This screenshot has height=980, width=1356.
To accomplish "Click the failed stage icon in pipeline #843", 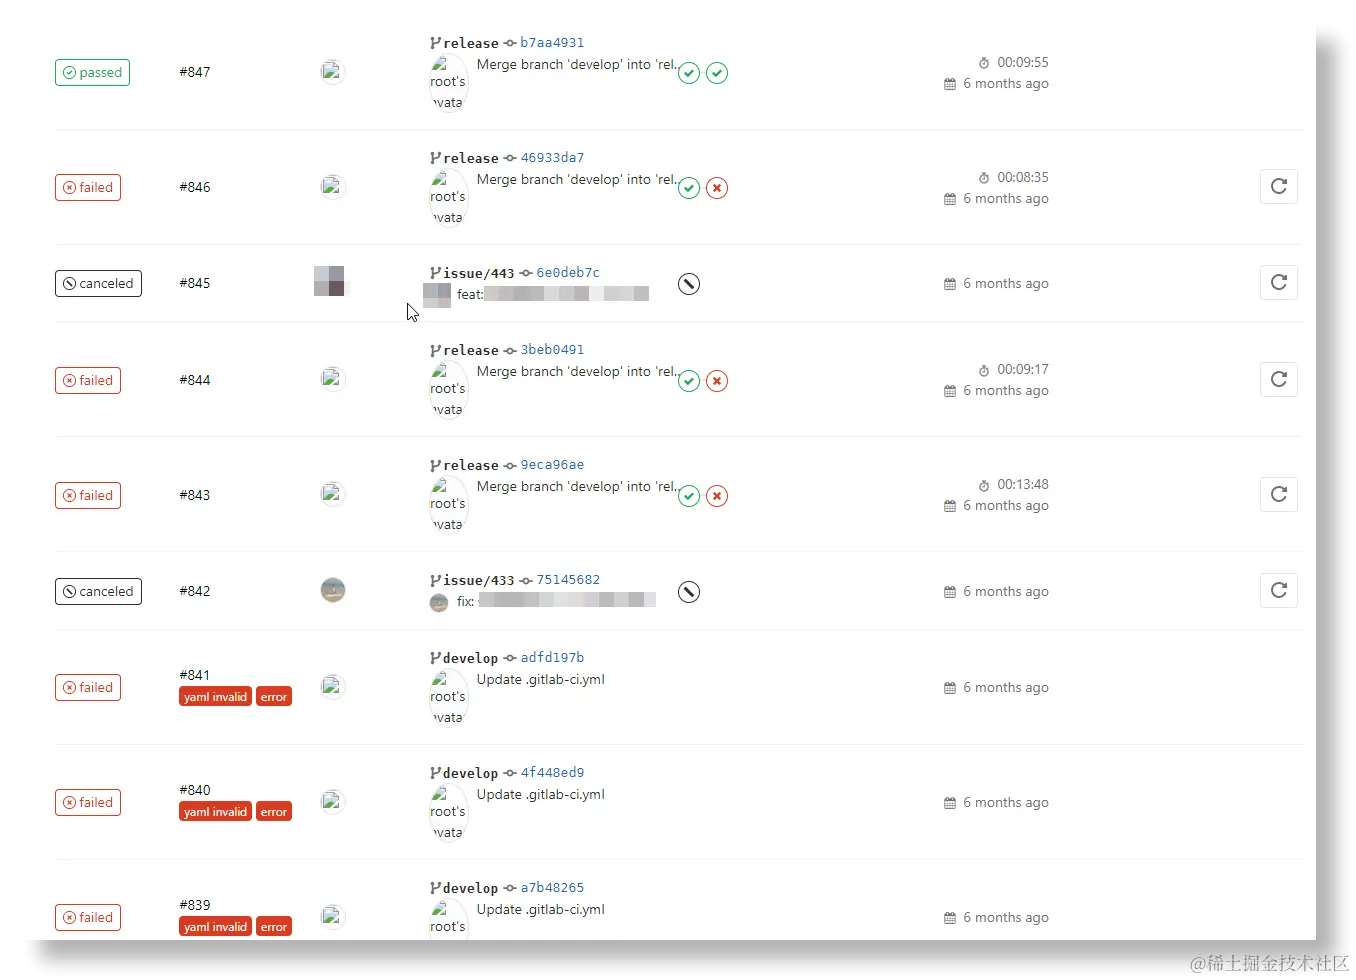I will (x=717, y=496).
